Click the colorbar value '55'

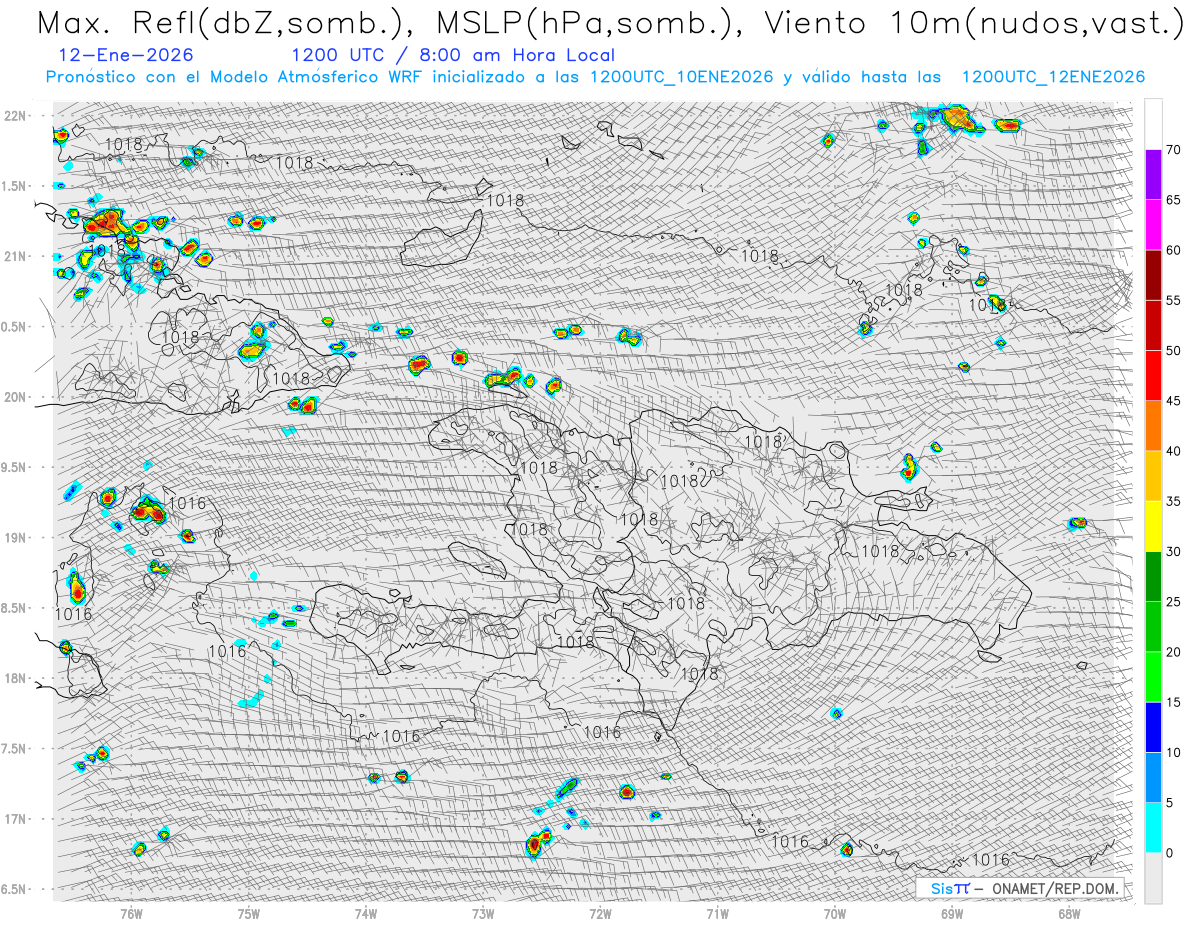[x=1173, y=300]
